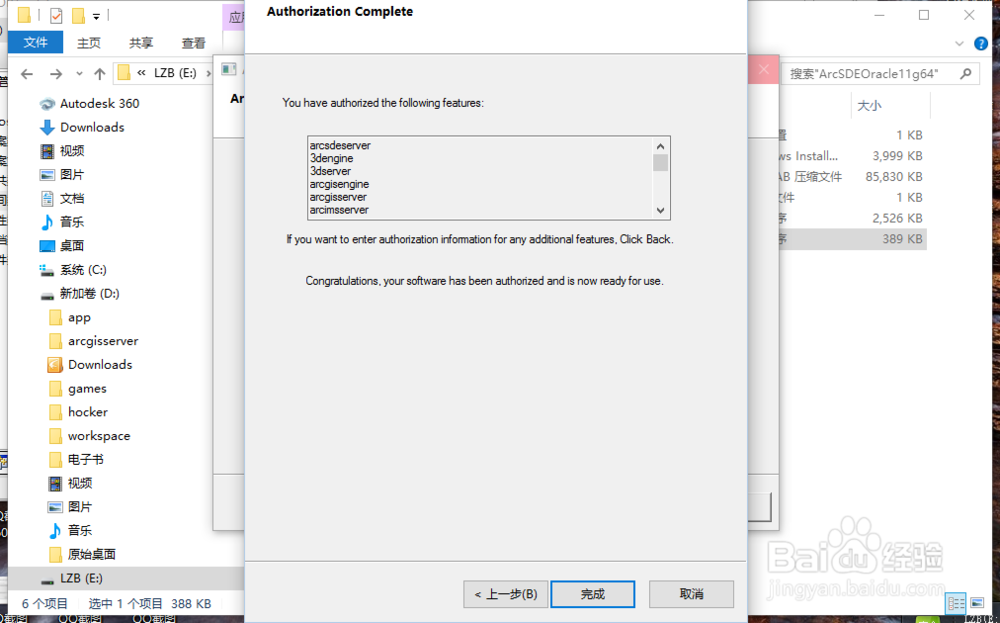This screenshot has width=1000, height=623.
Task: Open the 电子书 folder under D:
Action: [76, 459]
